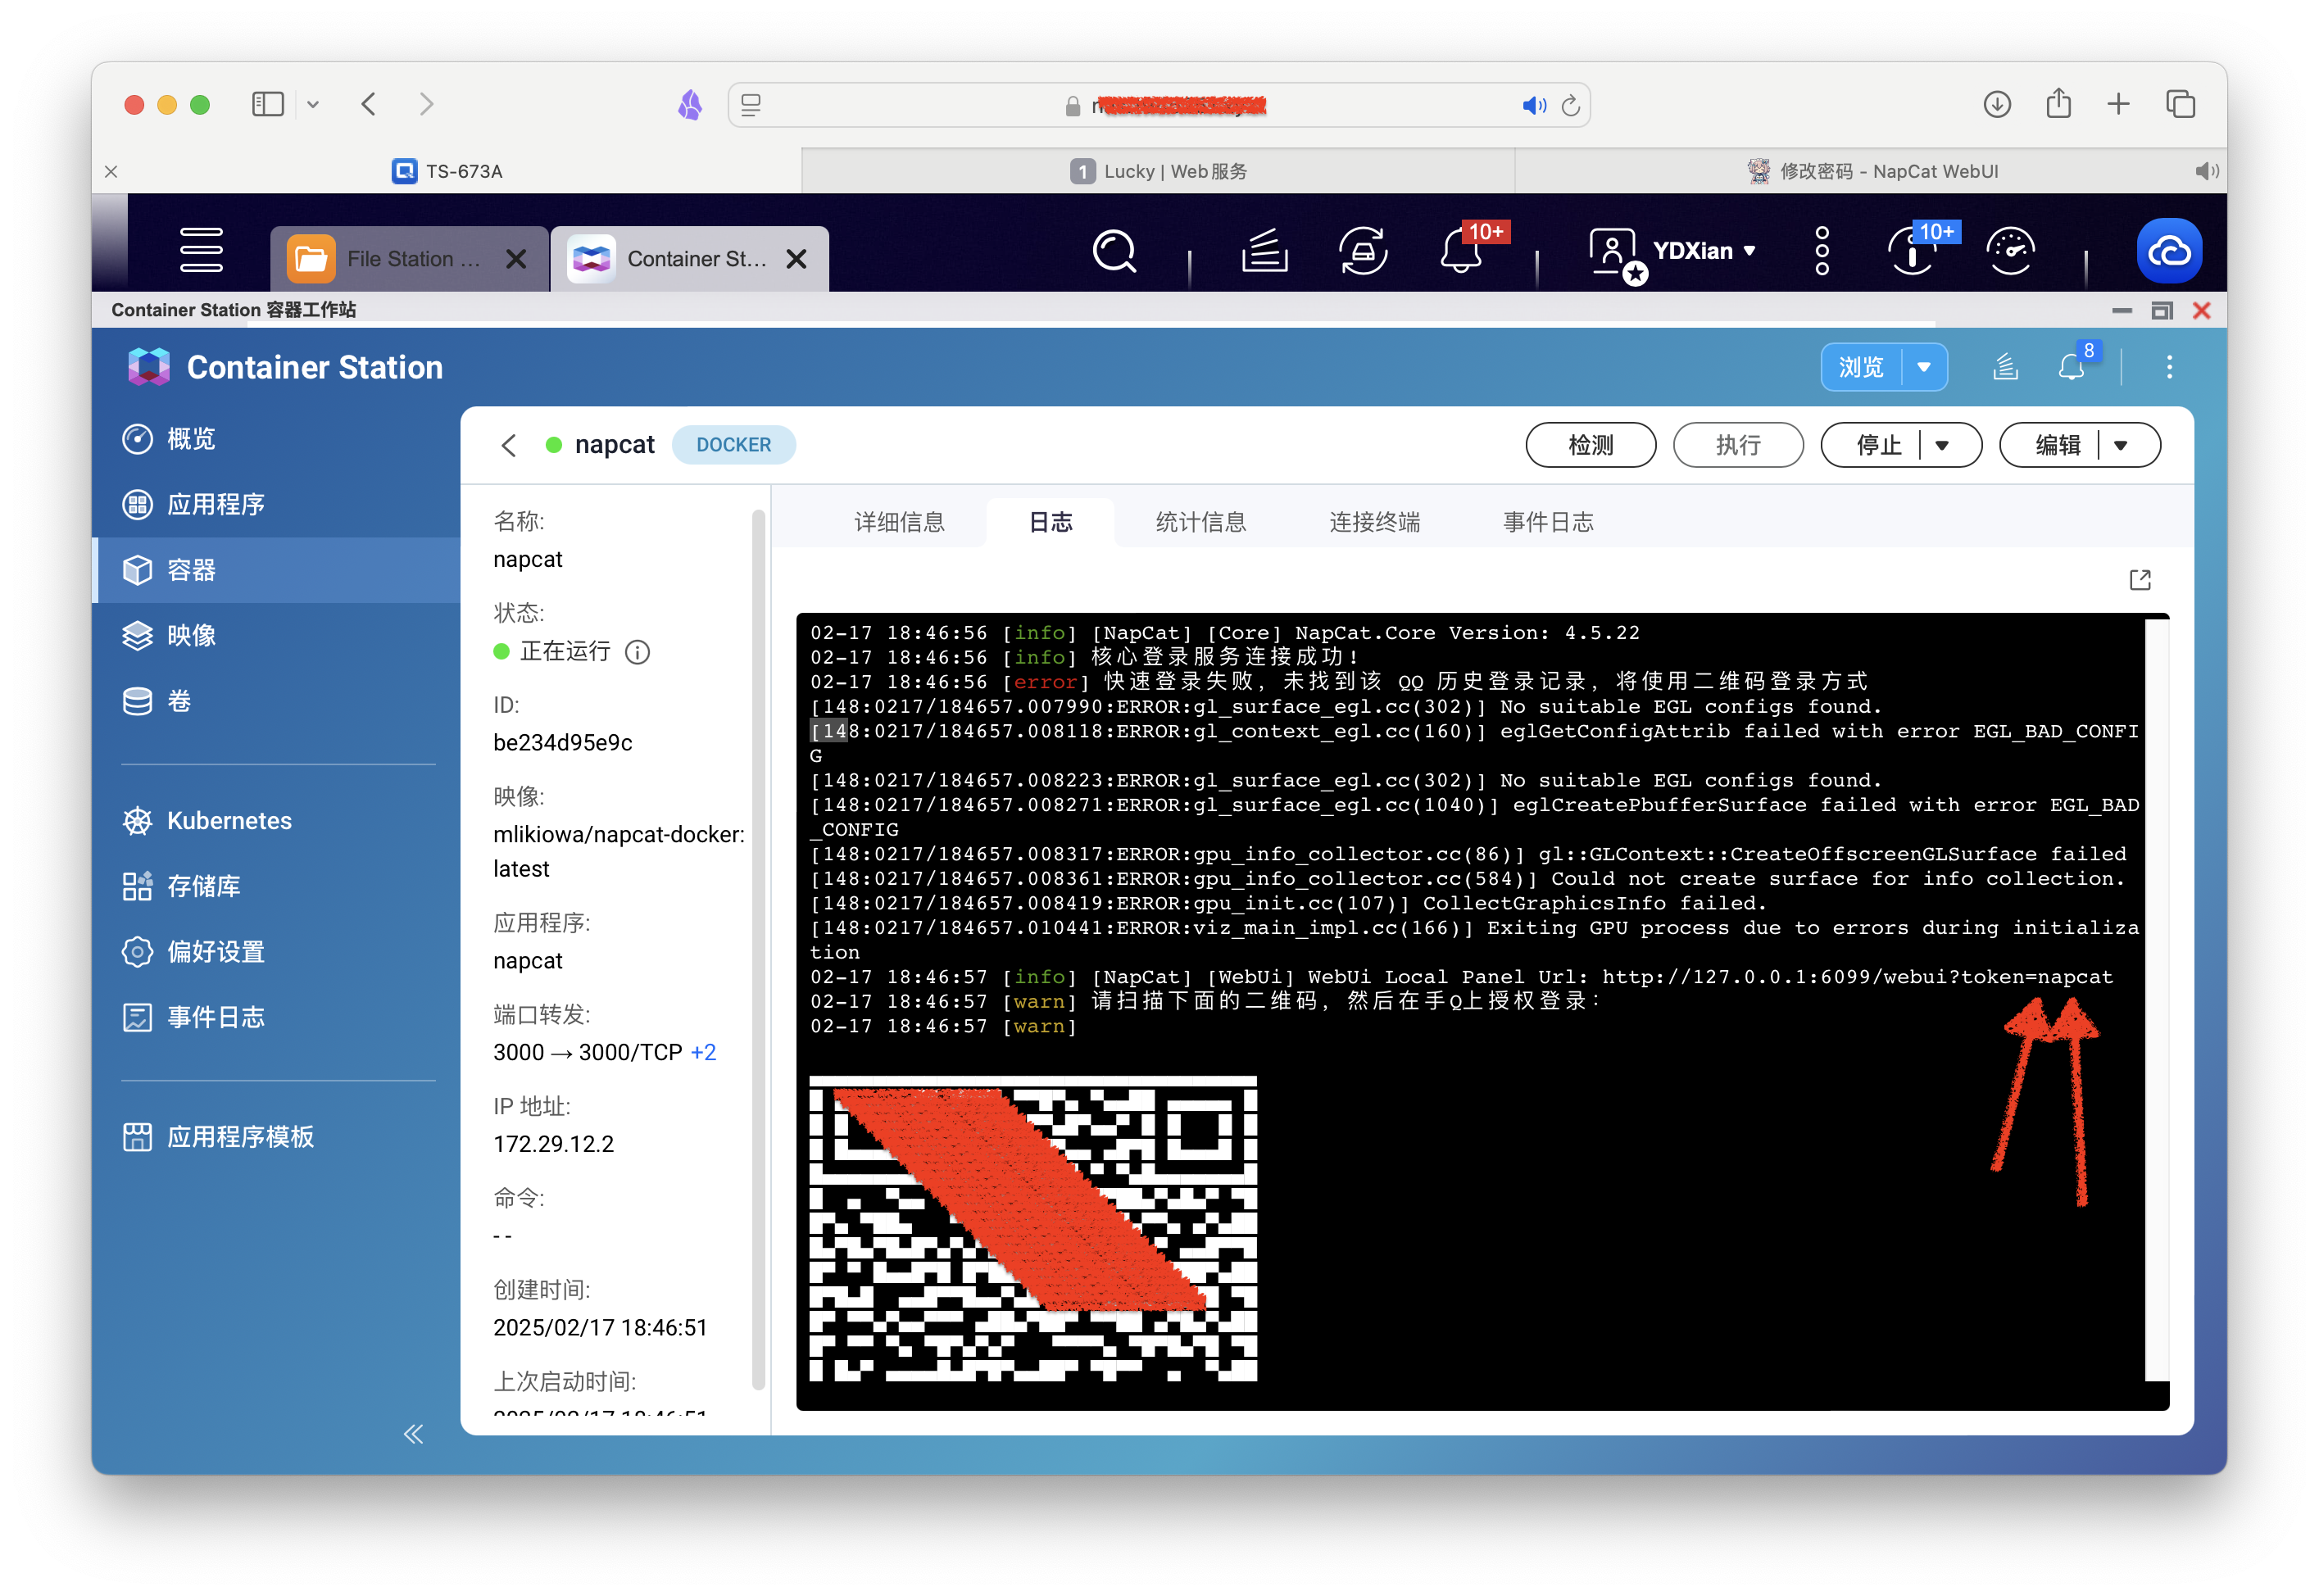Show additional port forwards +2 link
Screen dimensions: 2319x1596
click(x=703, y=1053)
